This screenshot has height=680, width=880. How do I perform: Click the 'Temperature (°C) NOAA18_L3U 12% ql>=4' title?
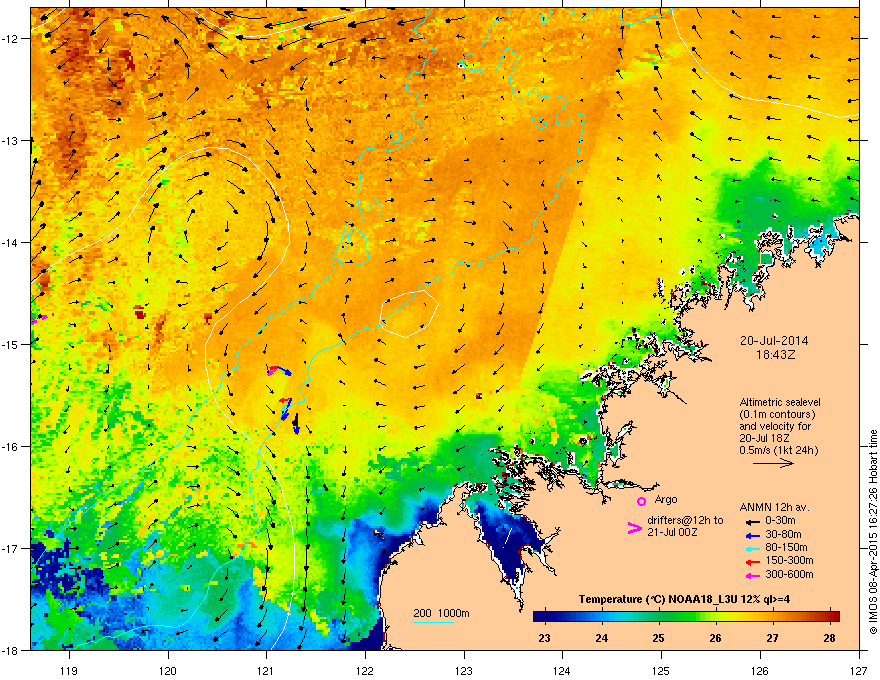point(684,599)
